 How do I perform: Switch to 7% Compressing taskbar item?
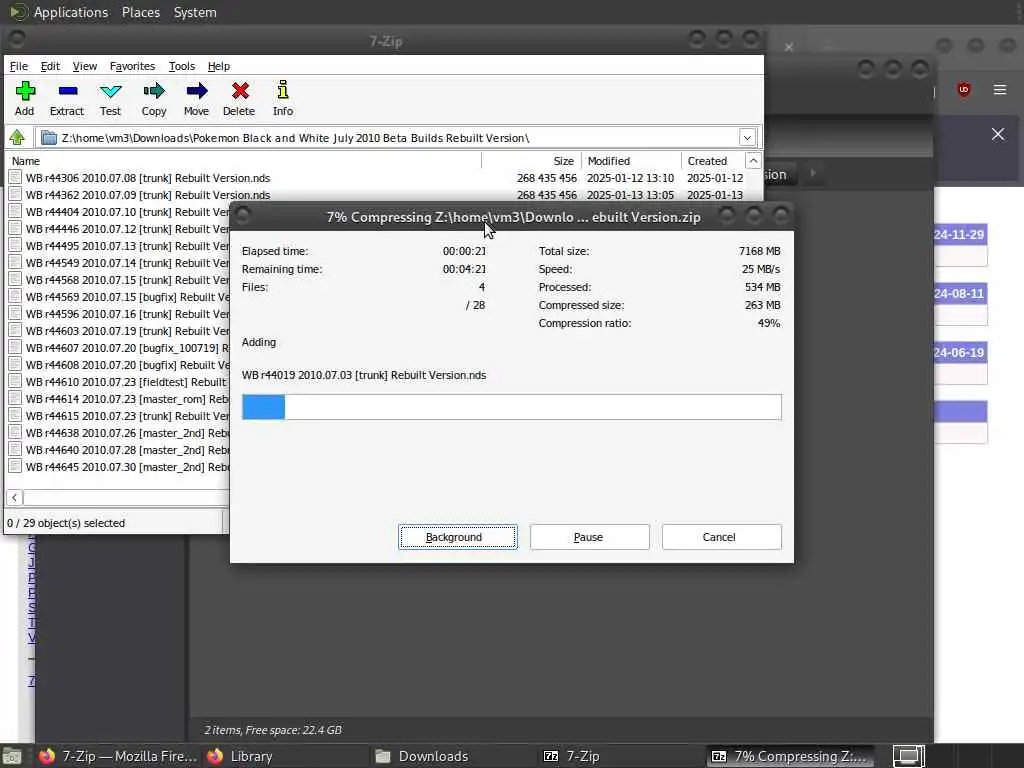tap(790, 756)
